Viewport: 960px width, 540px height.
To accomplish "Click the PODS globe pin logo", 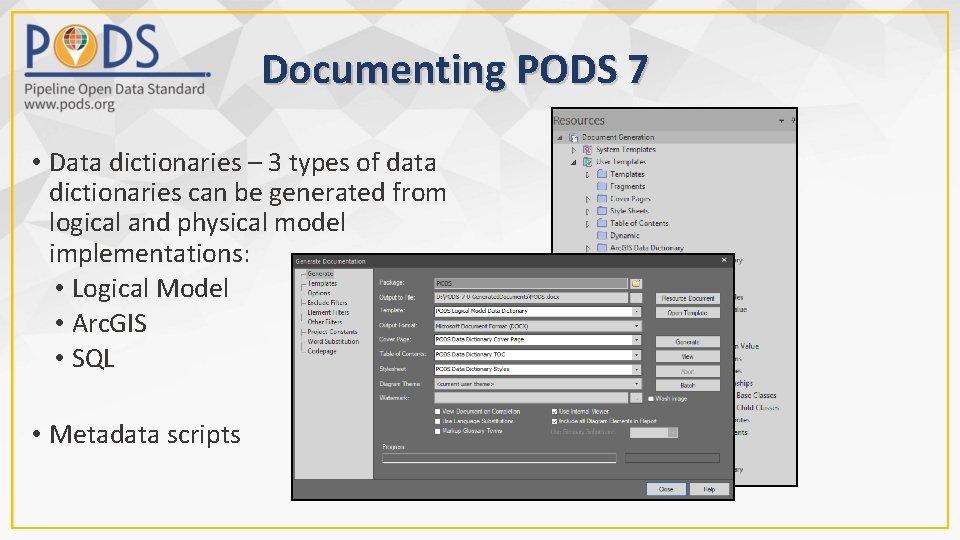I will tap(75, 45).
